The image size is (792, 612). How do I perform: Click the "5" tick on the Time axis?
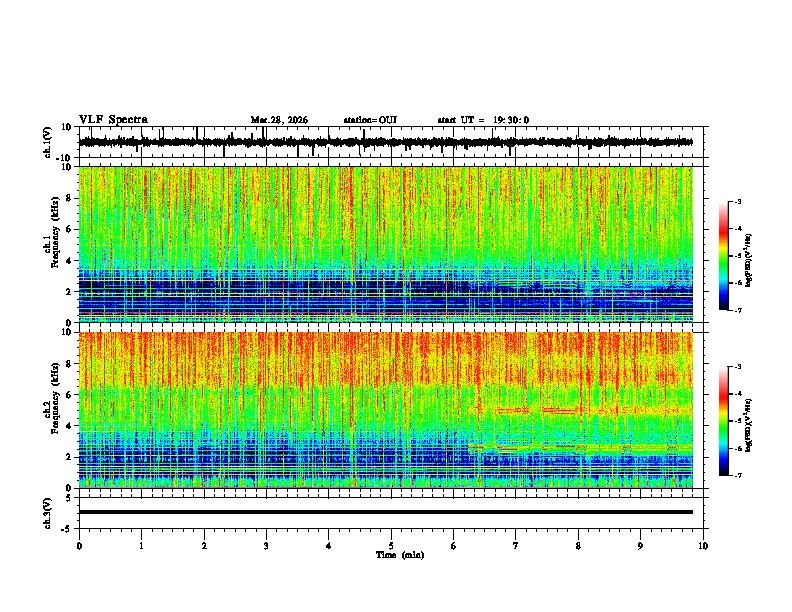(x=391, y=546)
